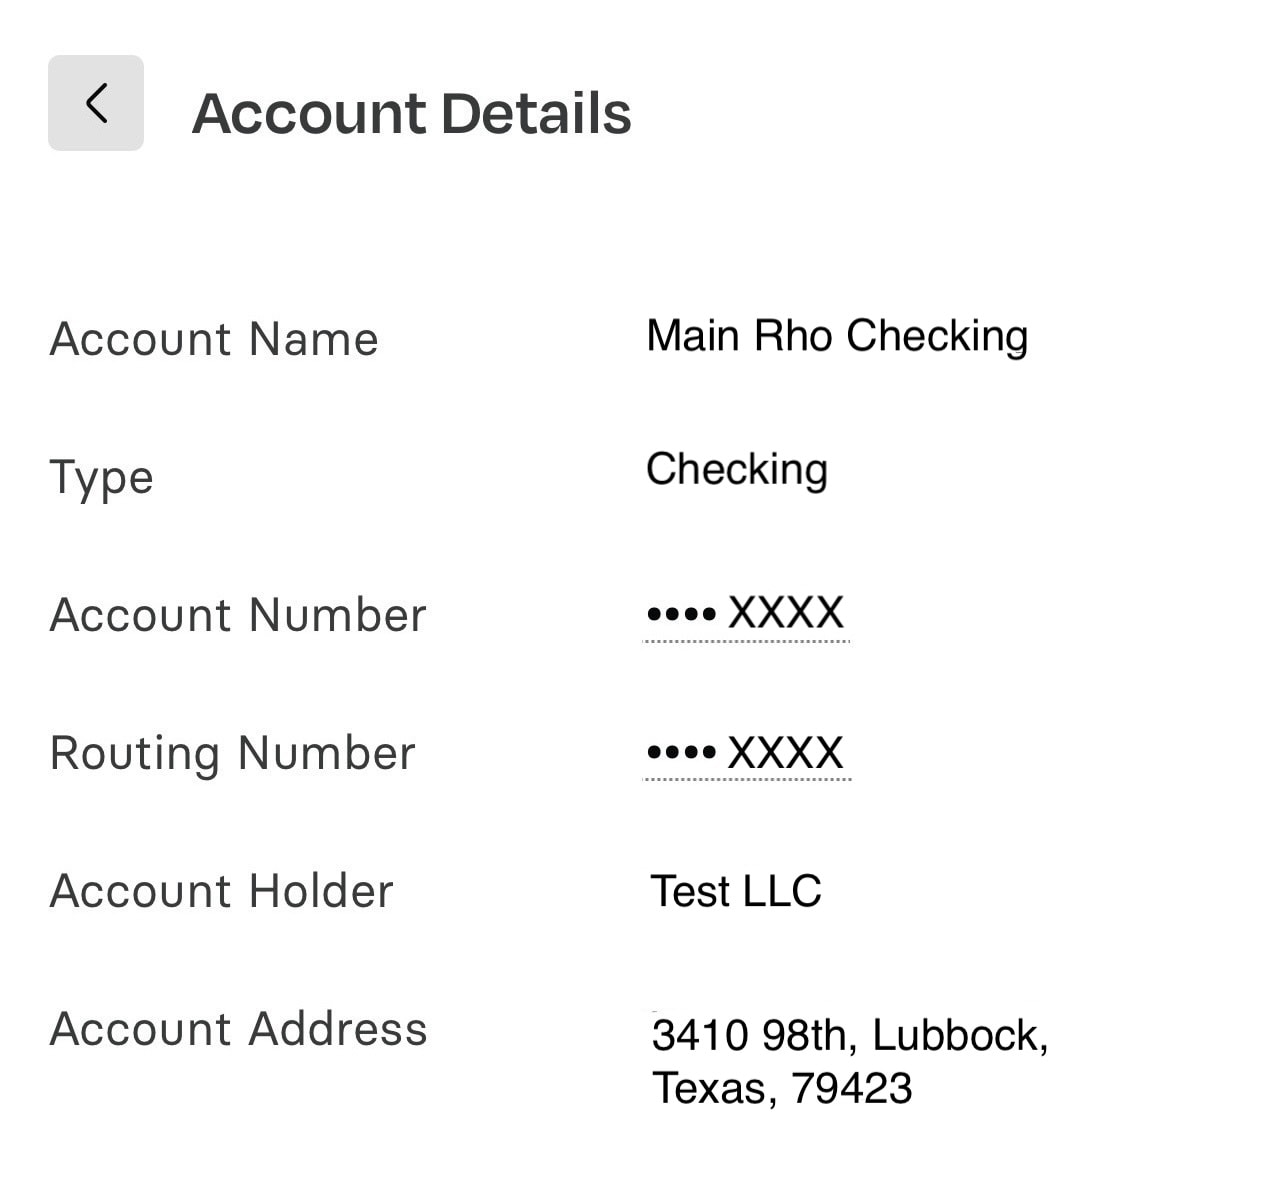Reveal the masked routing number
Screen dimensions: 1283x1200
pyautogui.click(x=746, y=753)
